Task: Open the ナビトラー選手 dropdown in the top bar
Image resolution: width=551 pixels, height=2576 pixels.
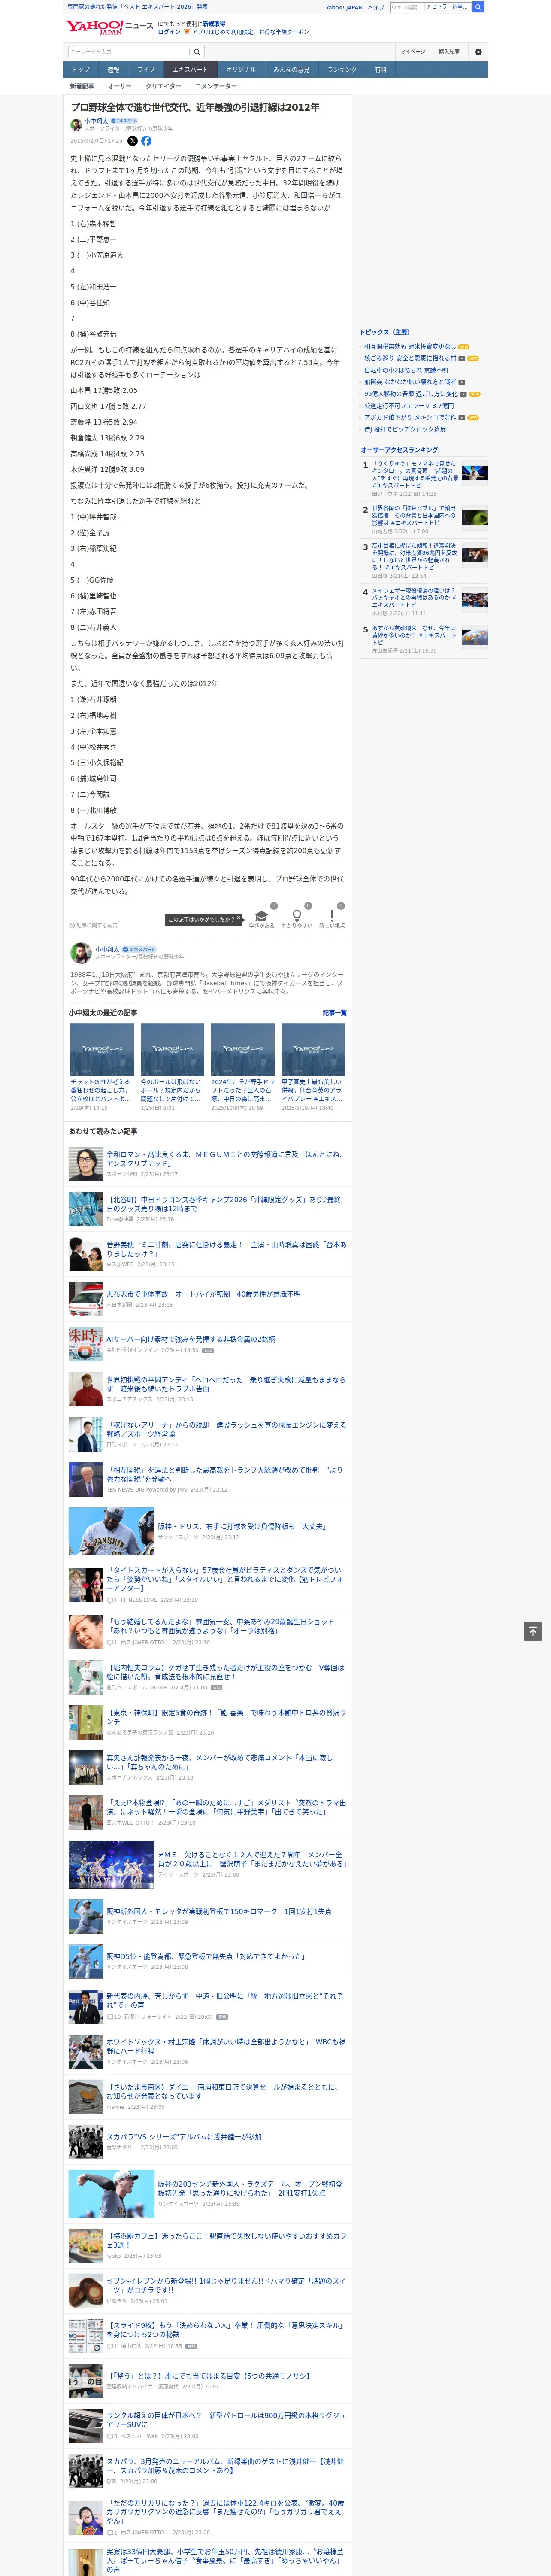Action: click(448, 7)
